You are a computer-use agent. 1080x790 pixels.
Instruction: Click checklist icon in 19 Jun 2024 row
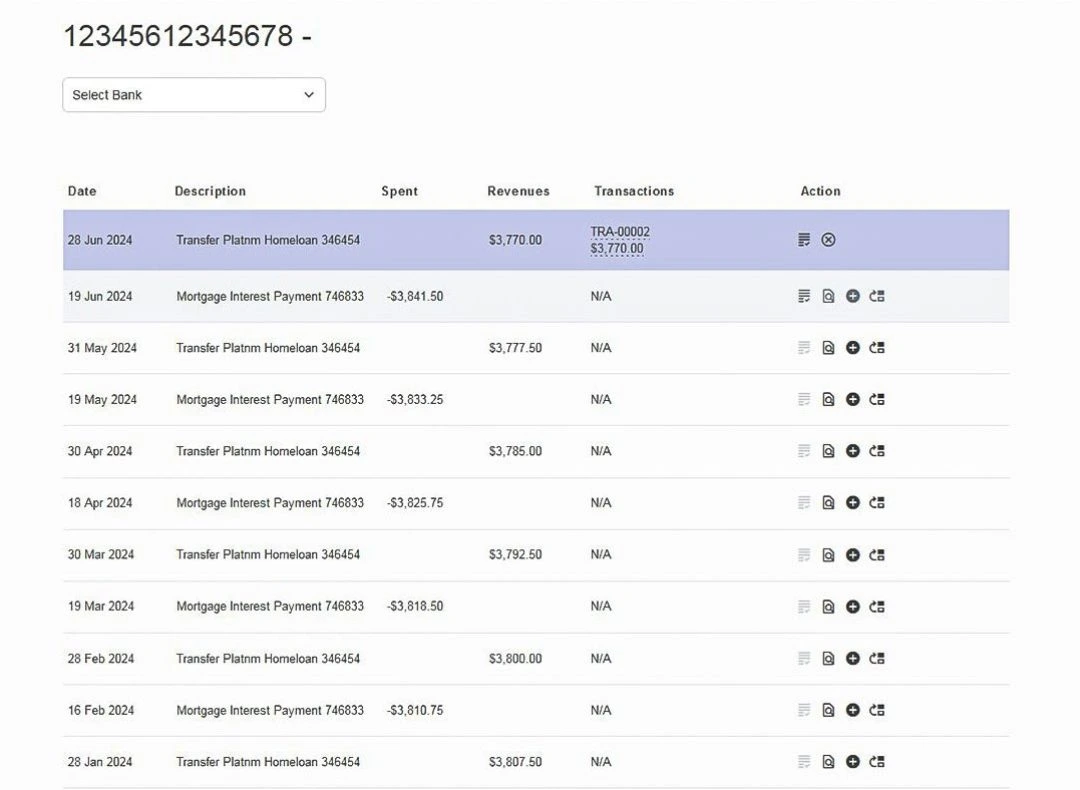point(804,296)
